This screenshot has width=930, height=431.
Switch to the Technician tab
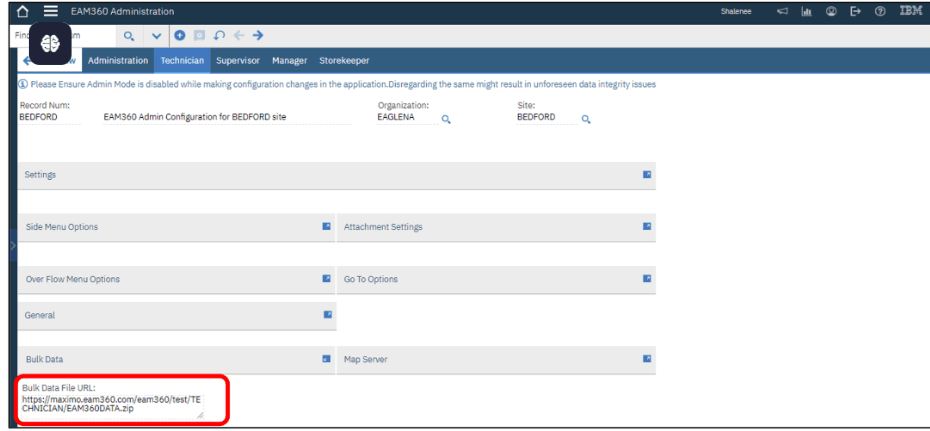(182, 60)
